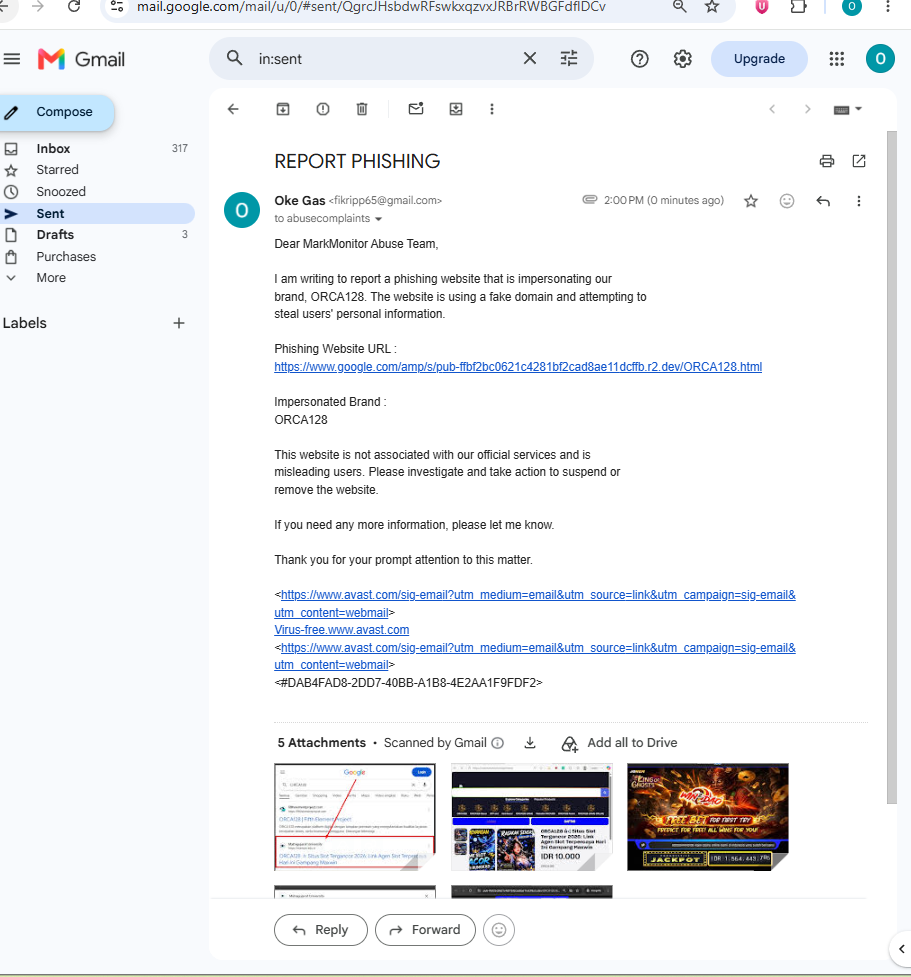911x977 pixels.
Task: Open the Chrome three-dot menu
Action: click(887, 6)
